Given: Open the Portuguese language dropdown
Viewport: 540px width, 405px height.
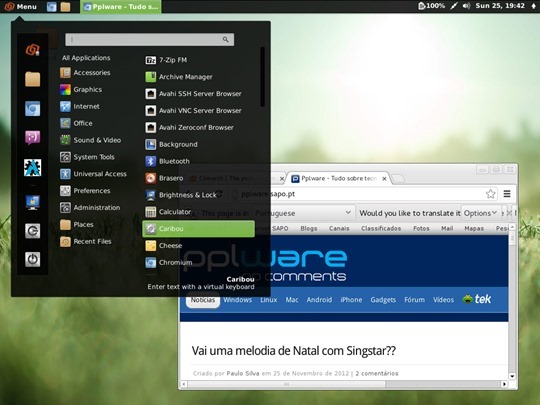Looking at the screenshot, I should pos(303,213).
